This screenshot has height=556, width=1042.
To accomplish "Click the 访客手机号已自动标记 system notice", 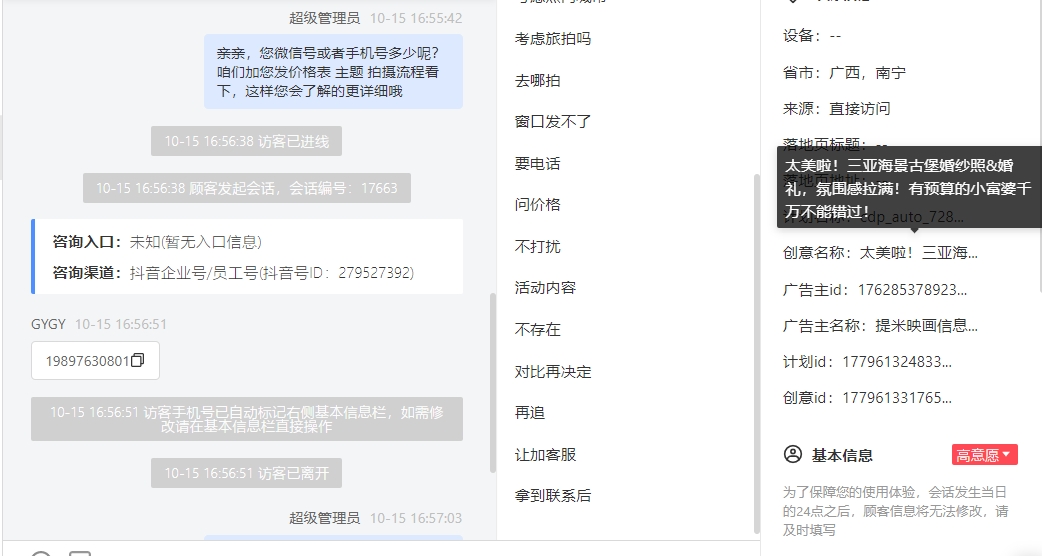I will click(x=247, y=419).
